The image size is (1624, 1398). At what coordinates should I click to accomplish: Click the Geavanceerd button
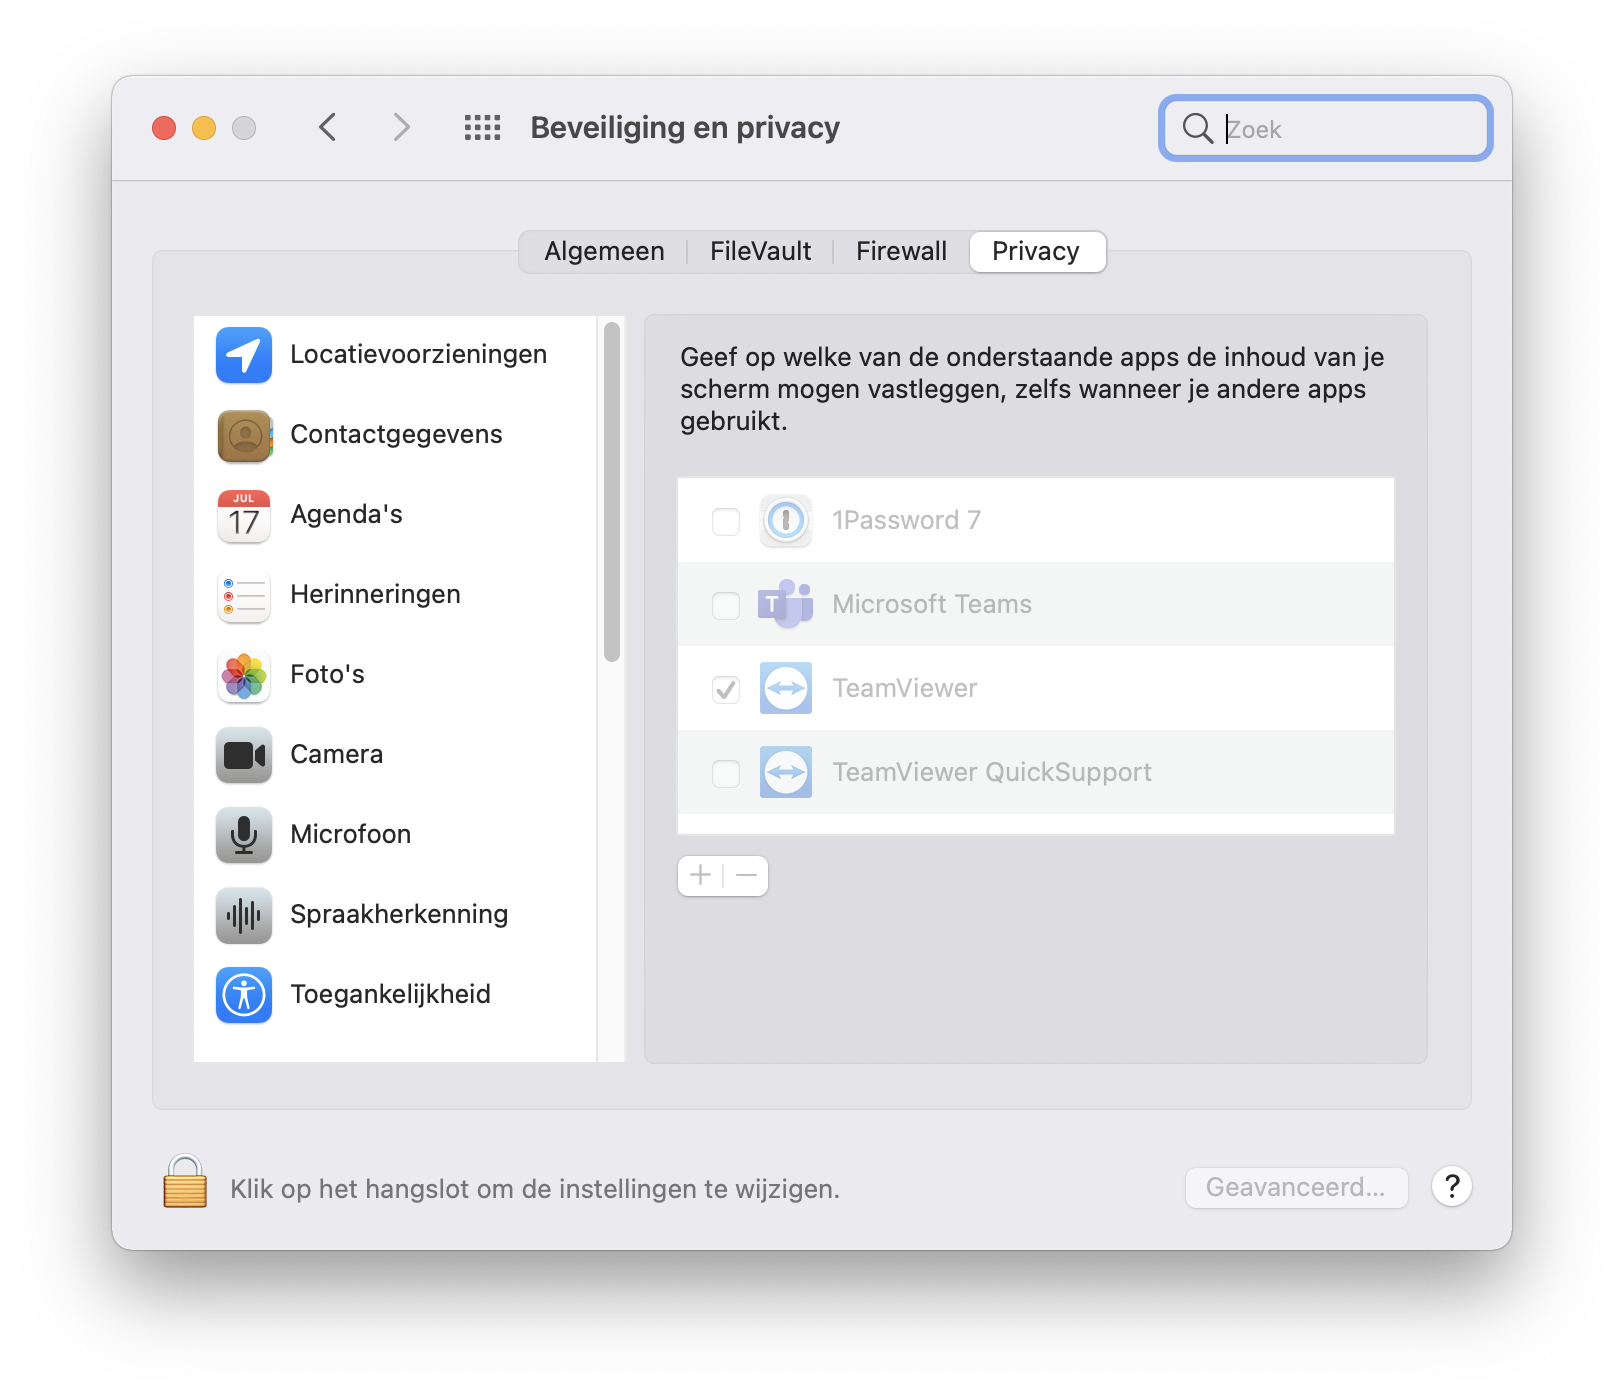click(x=1296, y=1188)
